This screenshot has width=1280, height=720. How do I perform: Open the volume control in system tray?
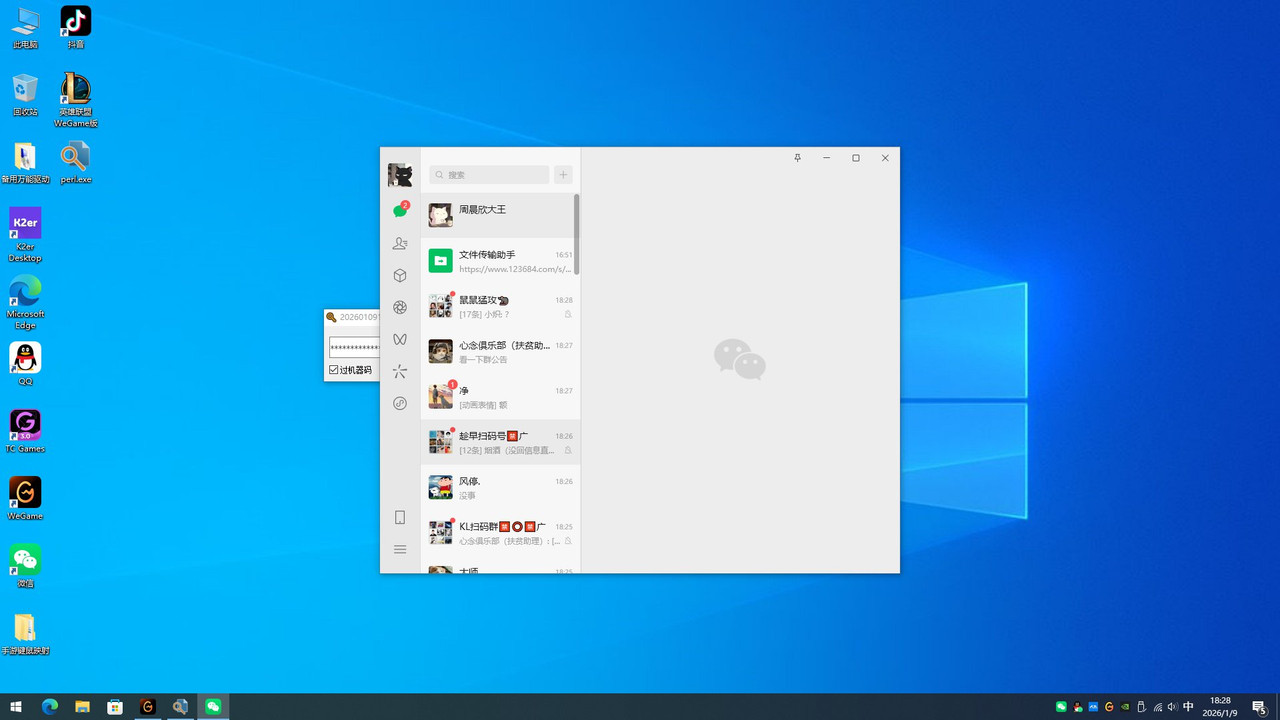tap(1173, 707)
